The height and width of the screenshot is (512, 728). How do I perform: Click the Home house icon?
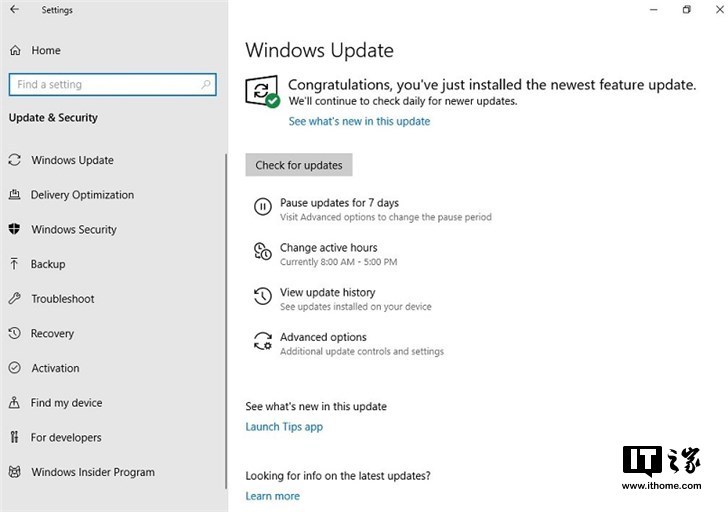click(x=15, y=50)
